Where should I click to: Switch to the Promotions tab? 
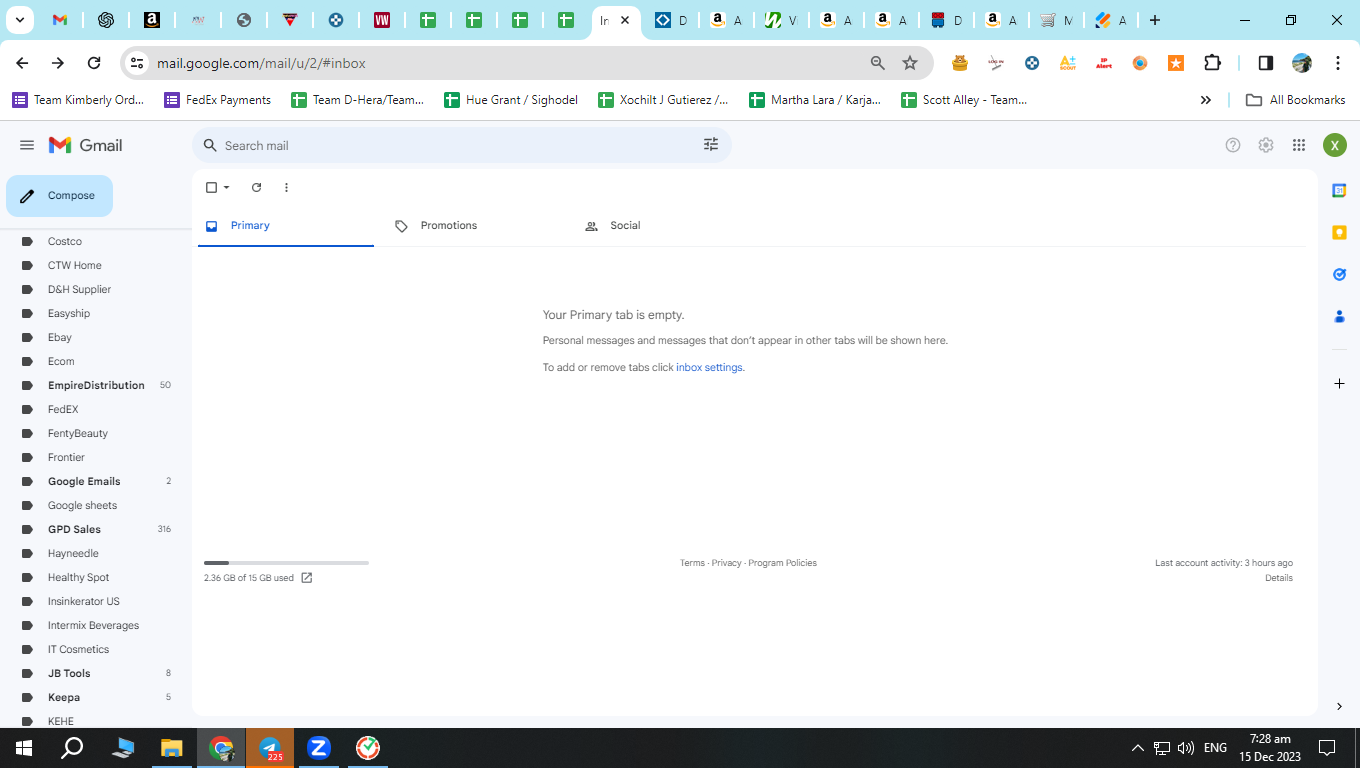tap(474, 226)
